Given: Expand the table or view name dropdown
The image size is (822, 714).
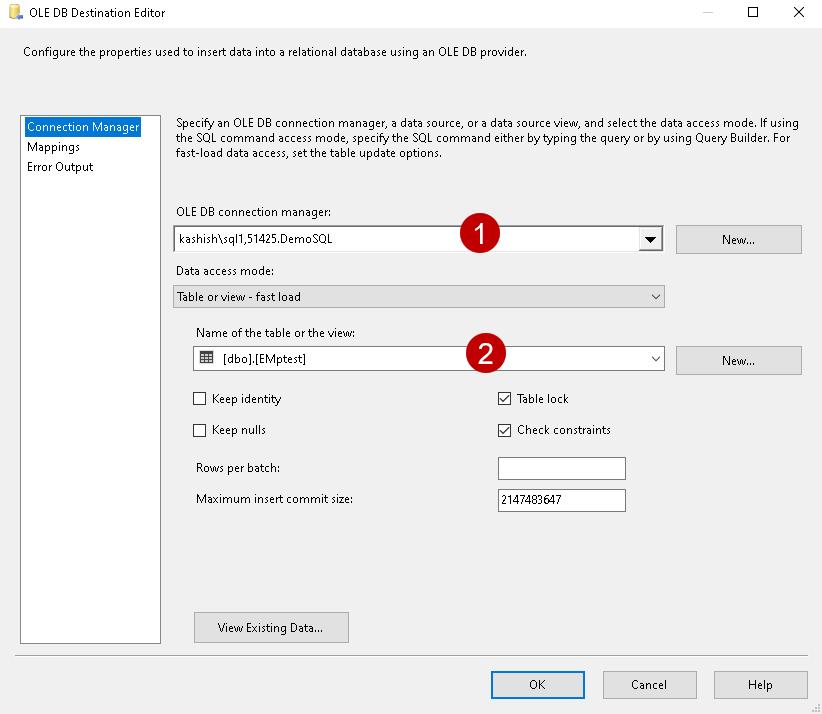Looking at the screenshot, I should coord(656,359).
